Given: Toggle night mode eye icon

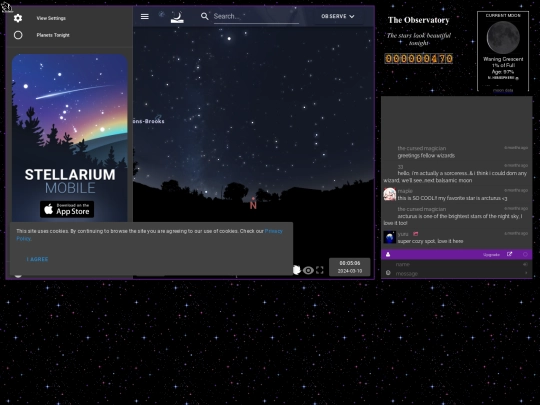Looking at the screenshot, I should click(308, 270).
